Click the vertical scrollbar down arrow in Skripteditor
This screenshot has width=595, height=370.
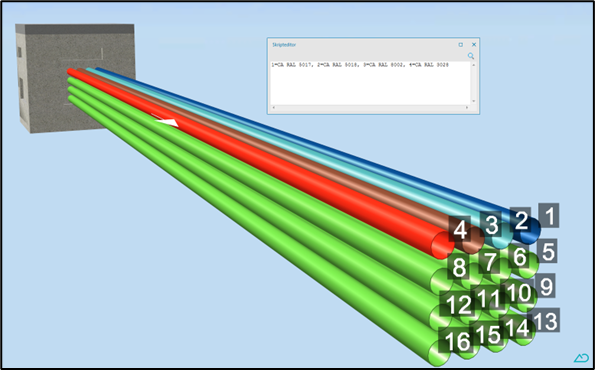coord(473,101)
